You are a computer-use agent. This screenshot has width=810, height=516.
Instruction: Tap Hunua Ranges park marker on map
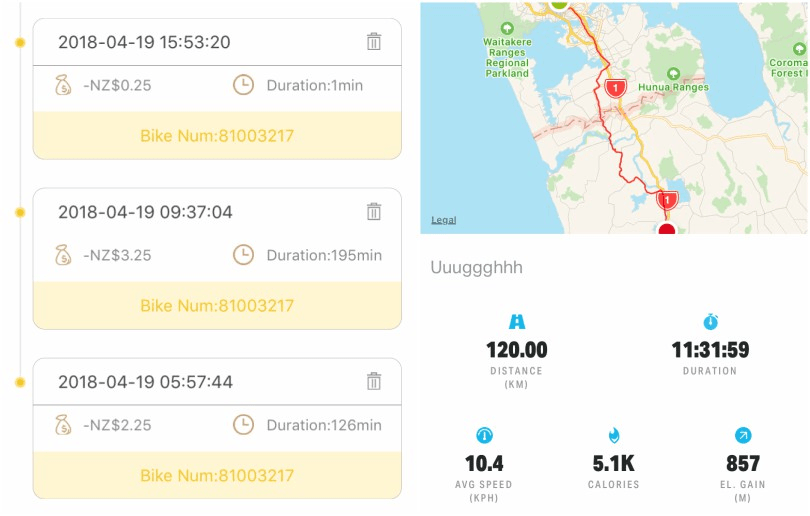tap(673, 73)
